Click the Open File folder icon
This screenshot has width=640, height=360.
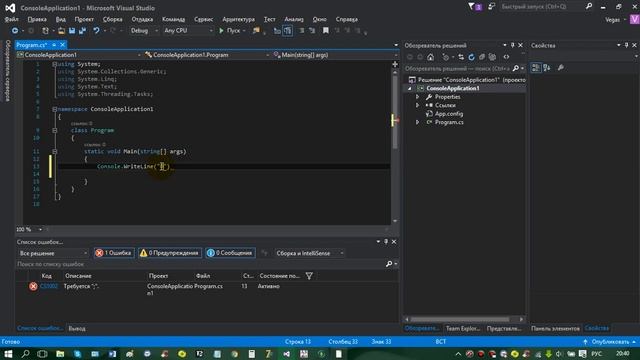click(x=61, y=31)
